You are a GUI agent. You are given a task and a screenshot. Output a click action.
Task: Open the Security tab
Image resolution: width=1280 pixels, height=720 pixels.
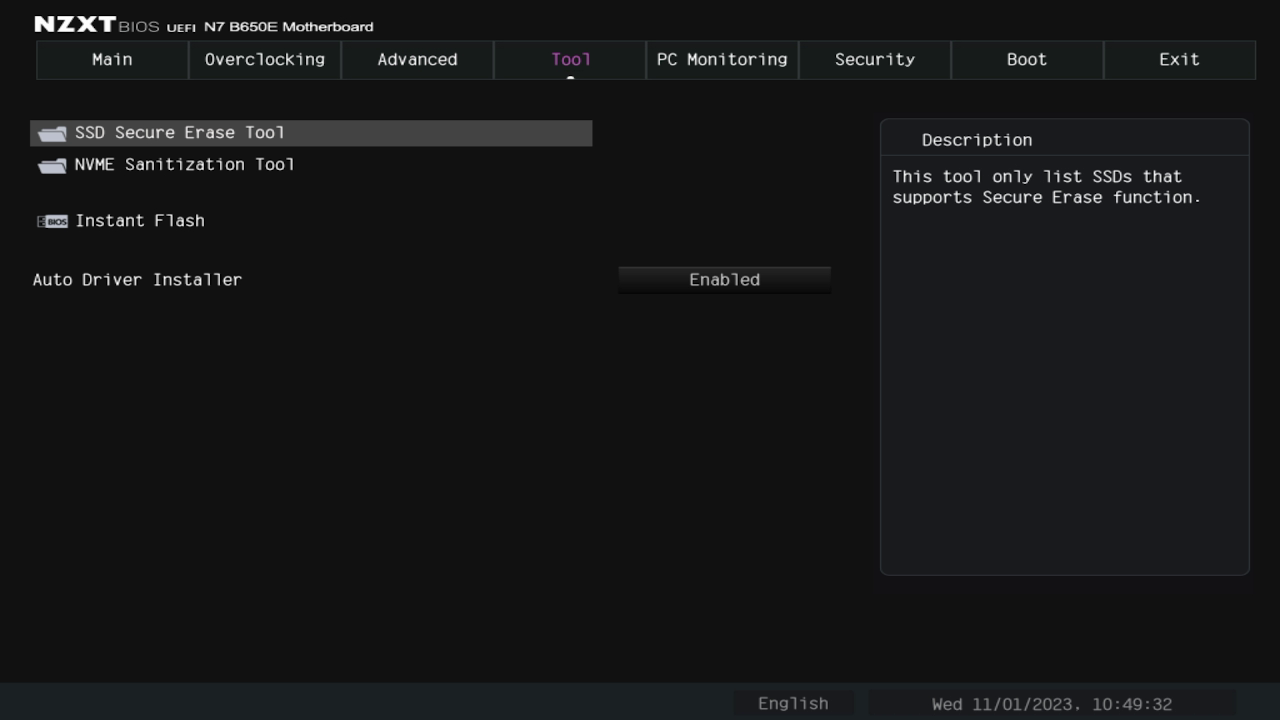click(874, 59)
